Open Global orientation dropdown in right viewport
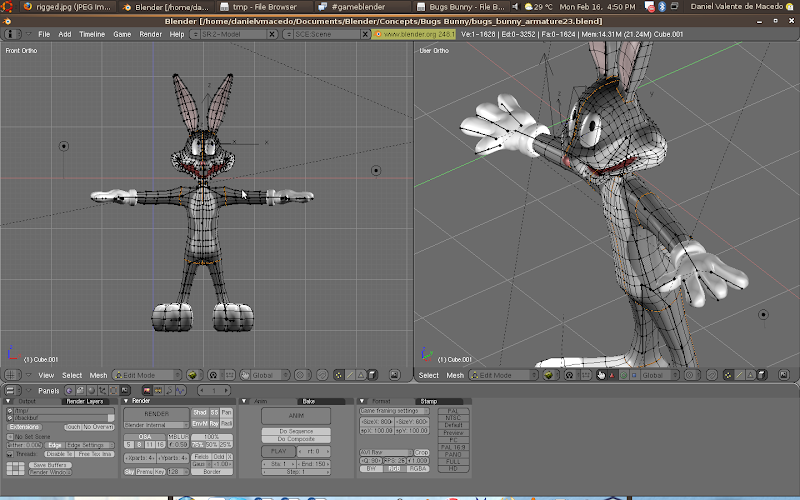Screen dimensions: 800x500 pyautogui.click(x=660, y=376)
